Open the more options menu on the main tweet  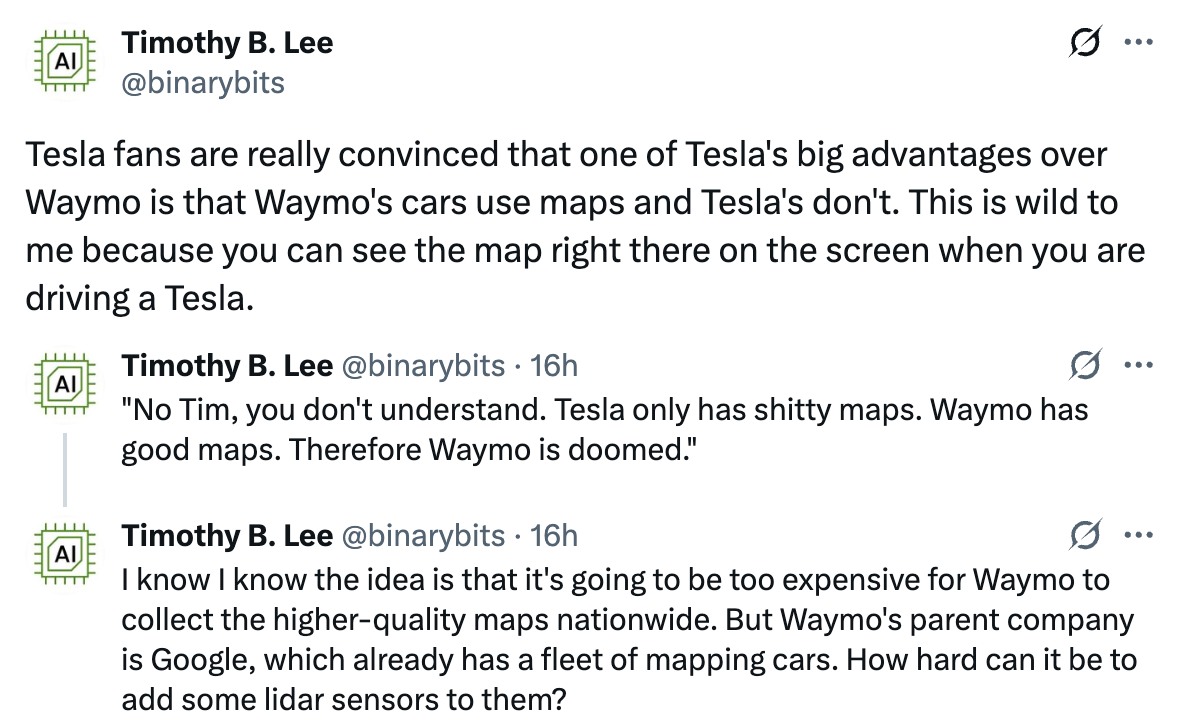tap(1139, 44)
